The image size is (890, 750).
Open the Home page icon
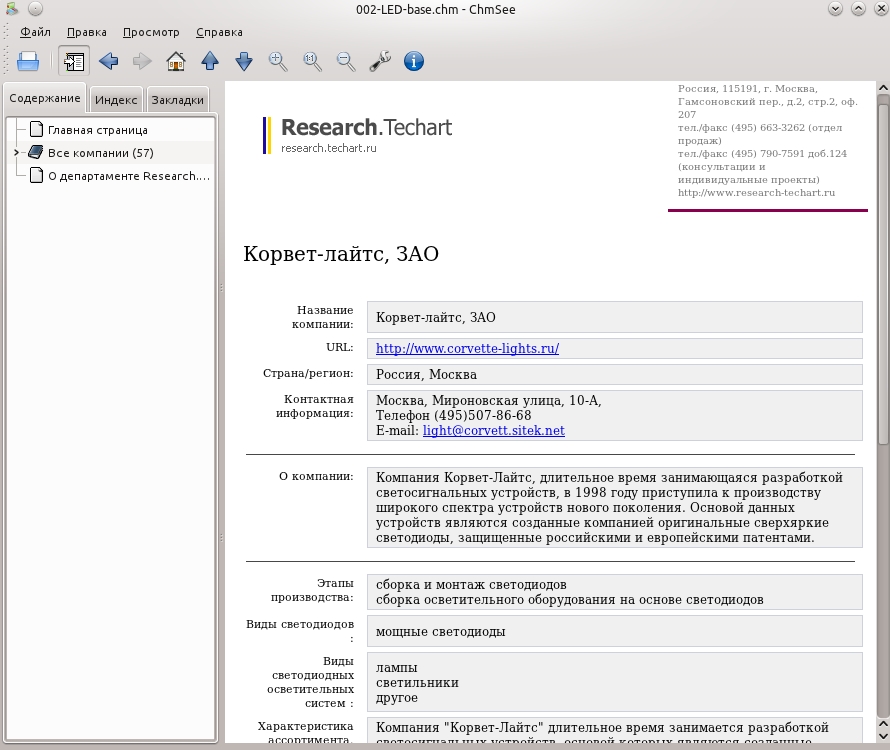click(176, 61)
